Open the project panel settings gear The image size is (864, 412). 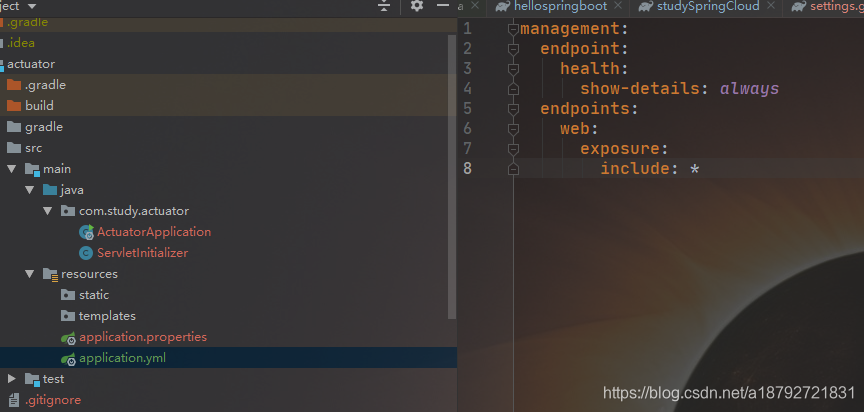point(417,6)
